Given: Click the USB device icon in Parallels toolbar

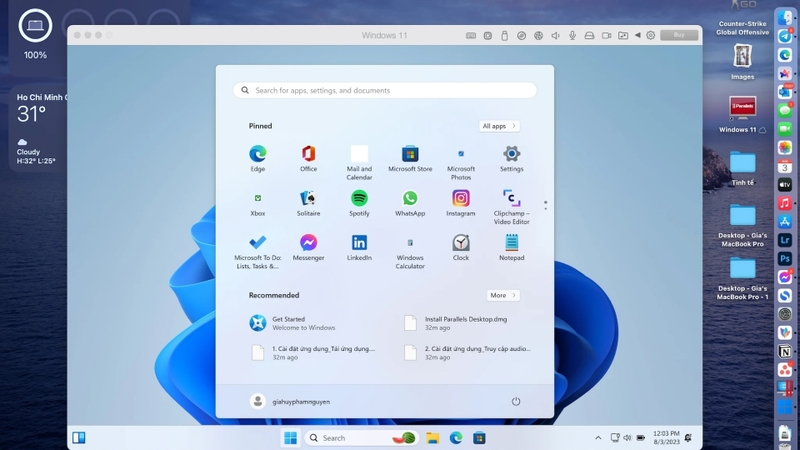Looking at the screenshot, I should pos(505,35).
